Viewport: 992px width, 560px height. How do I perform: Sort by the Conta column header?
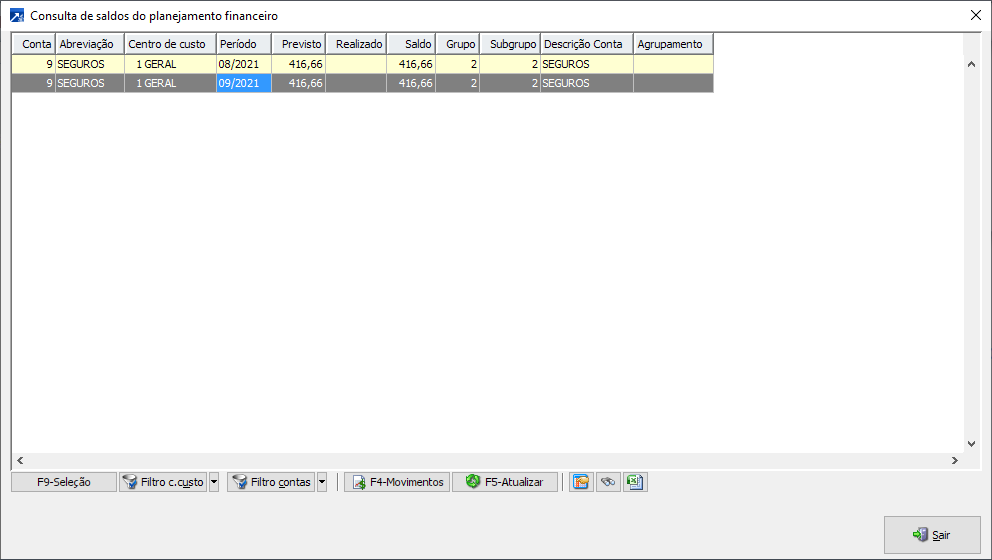click(x=34, y=44)
